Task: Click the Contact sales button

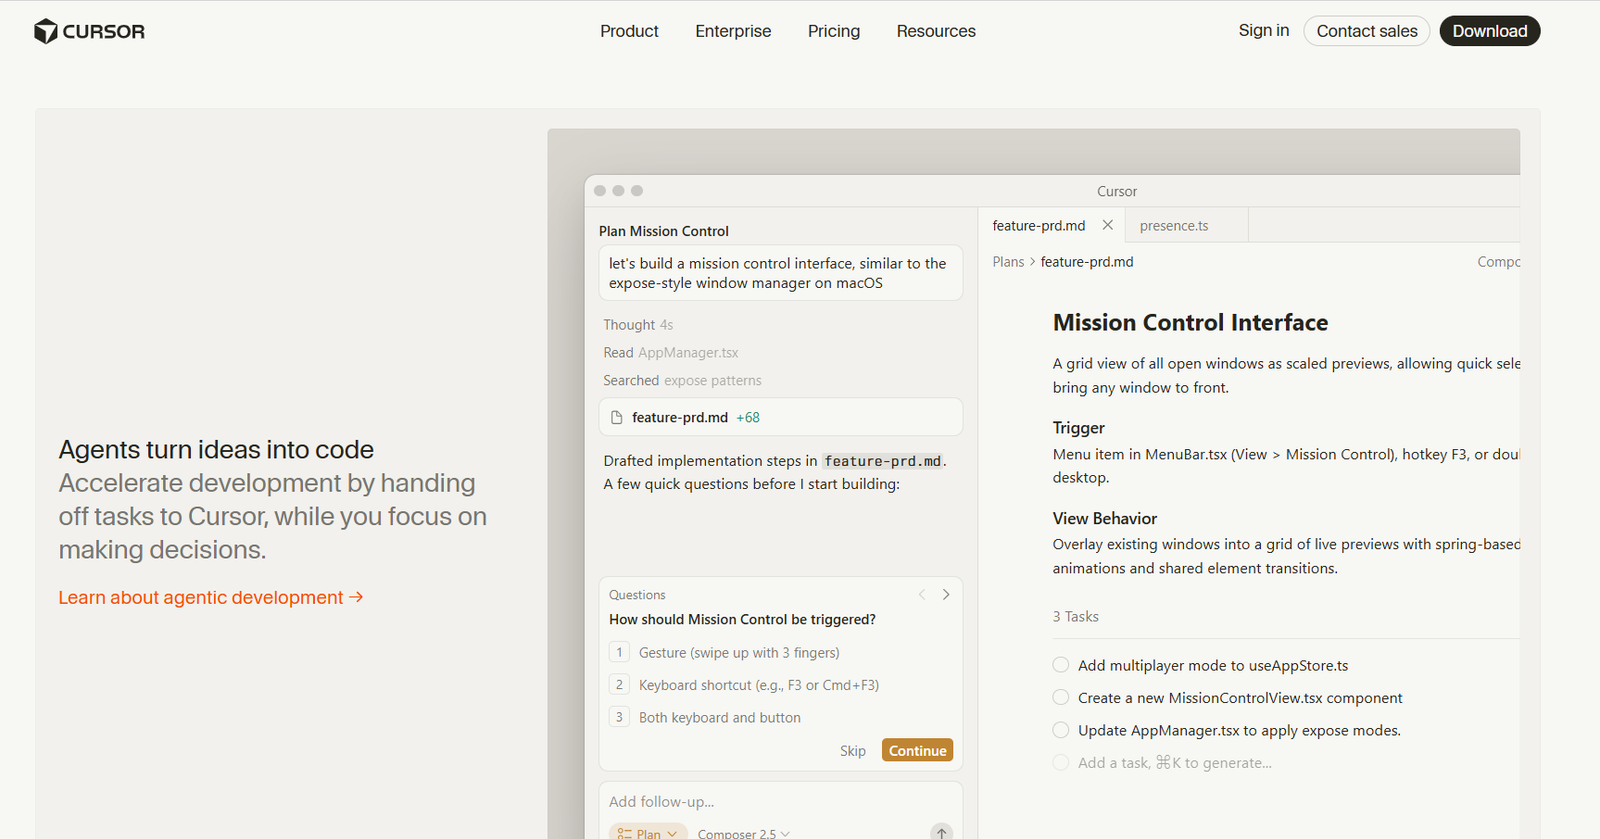Action: pos(1367,31)
